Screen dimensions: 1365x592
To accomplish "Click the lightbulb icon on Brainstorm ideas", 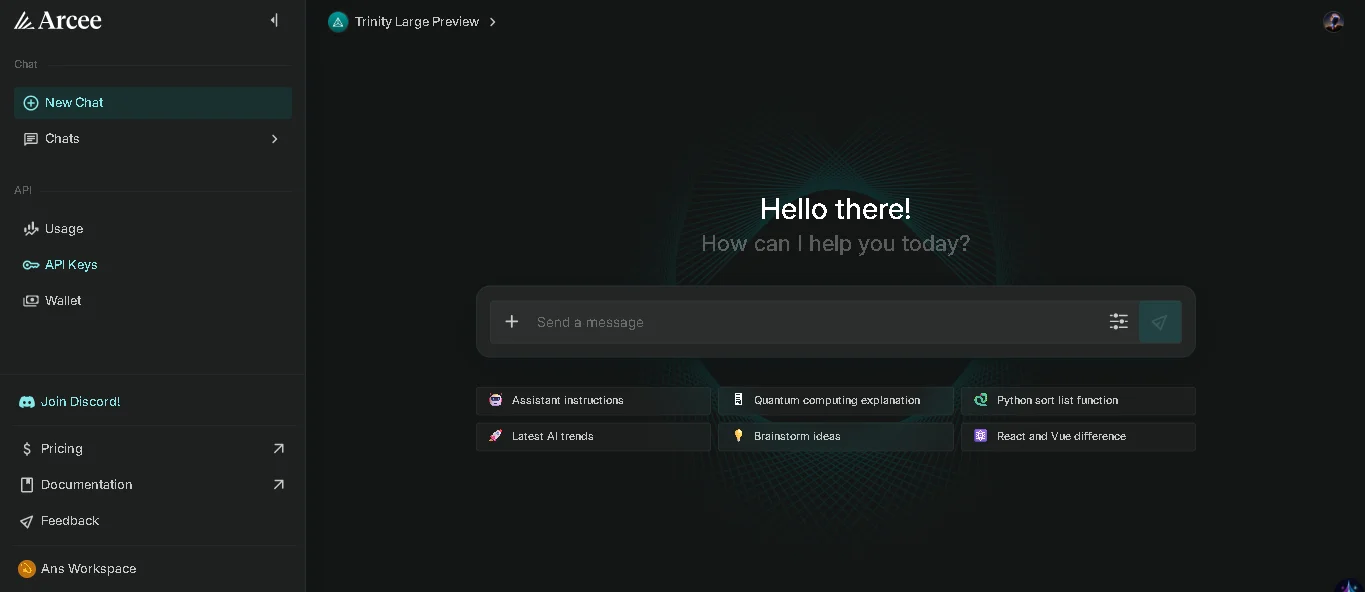I will click(738, 437).
